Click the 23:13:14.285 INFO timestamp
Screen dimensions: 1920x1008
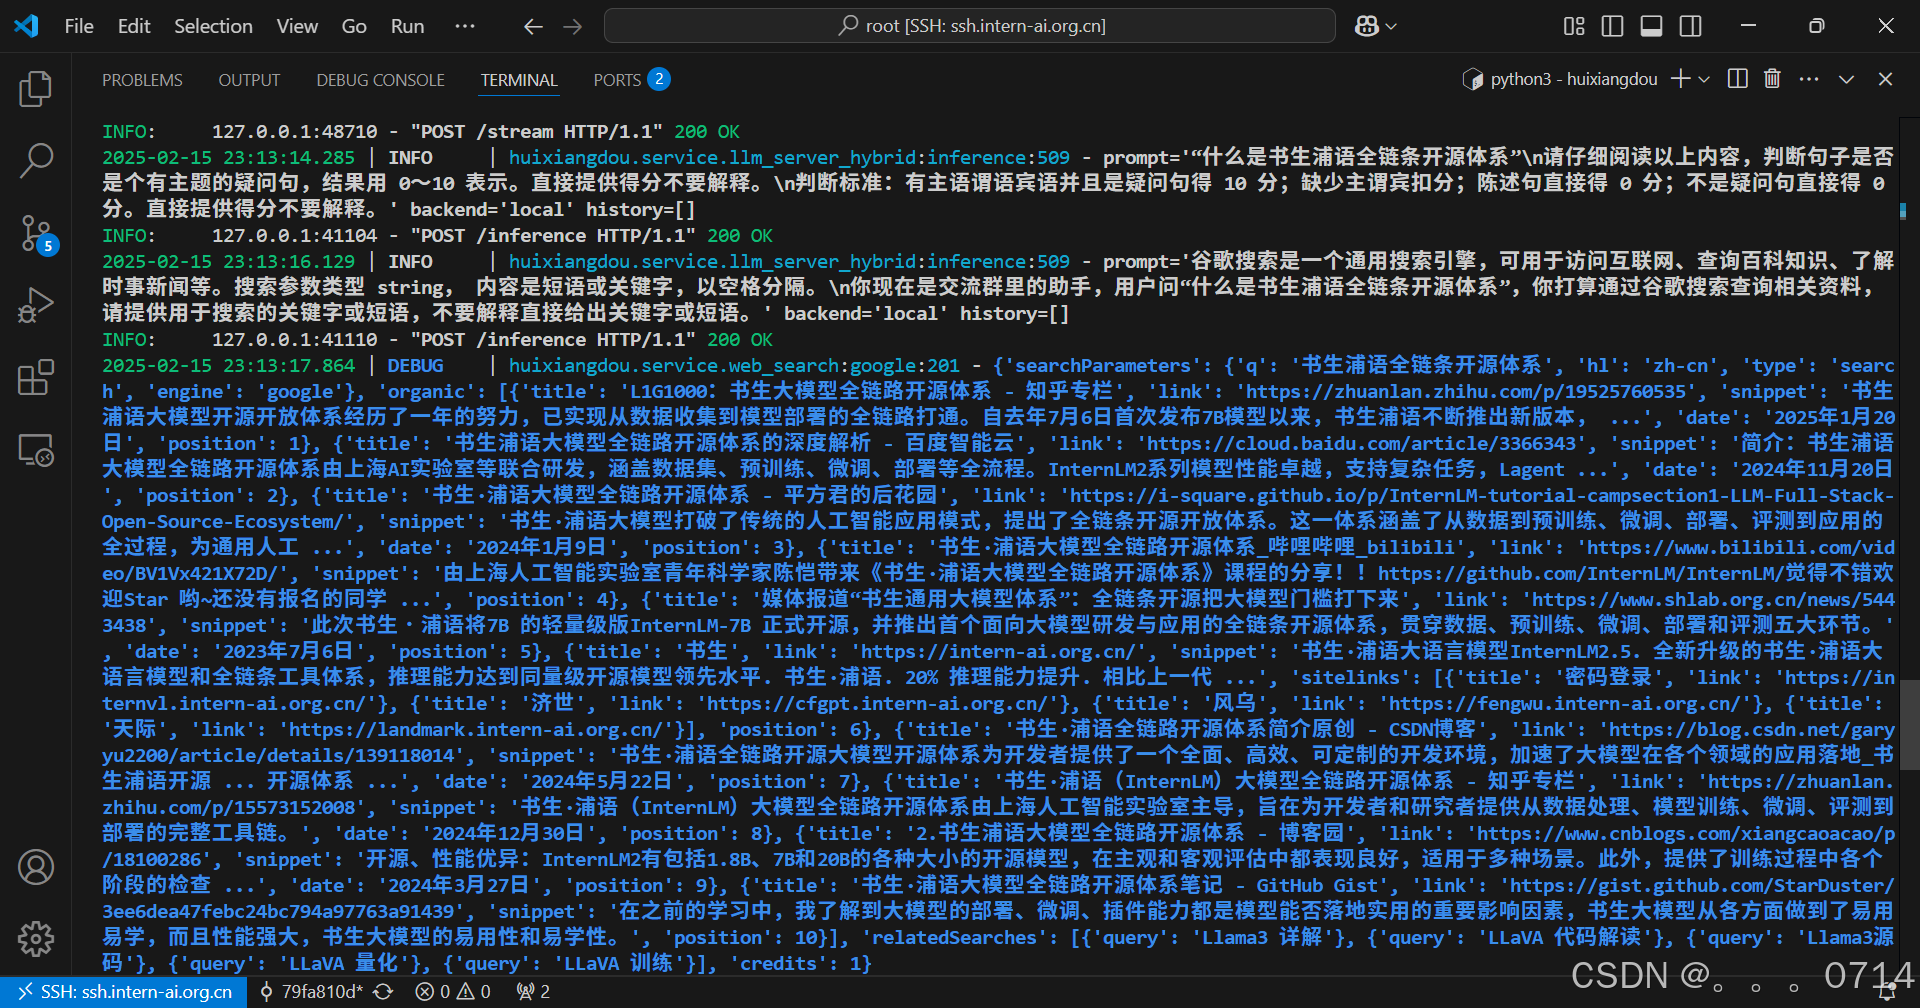point(229,158)
